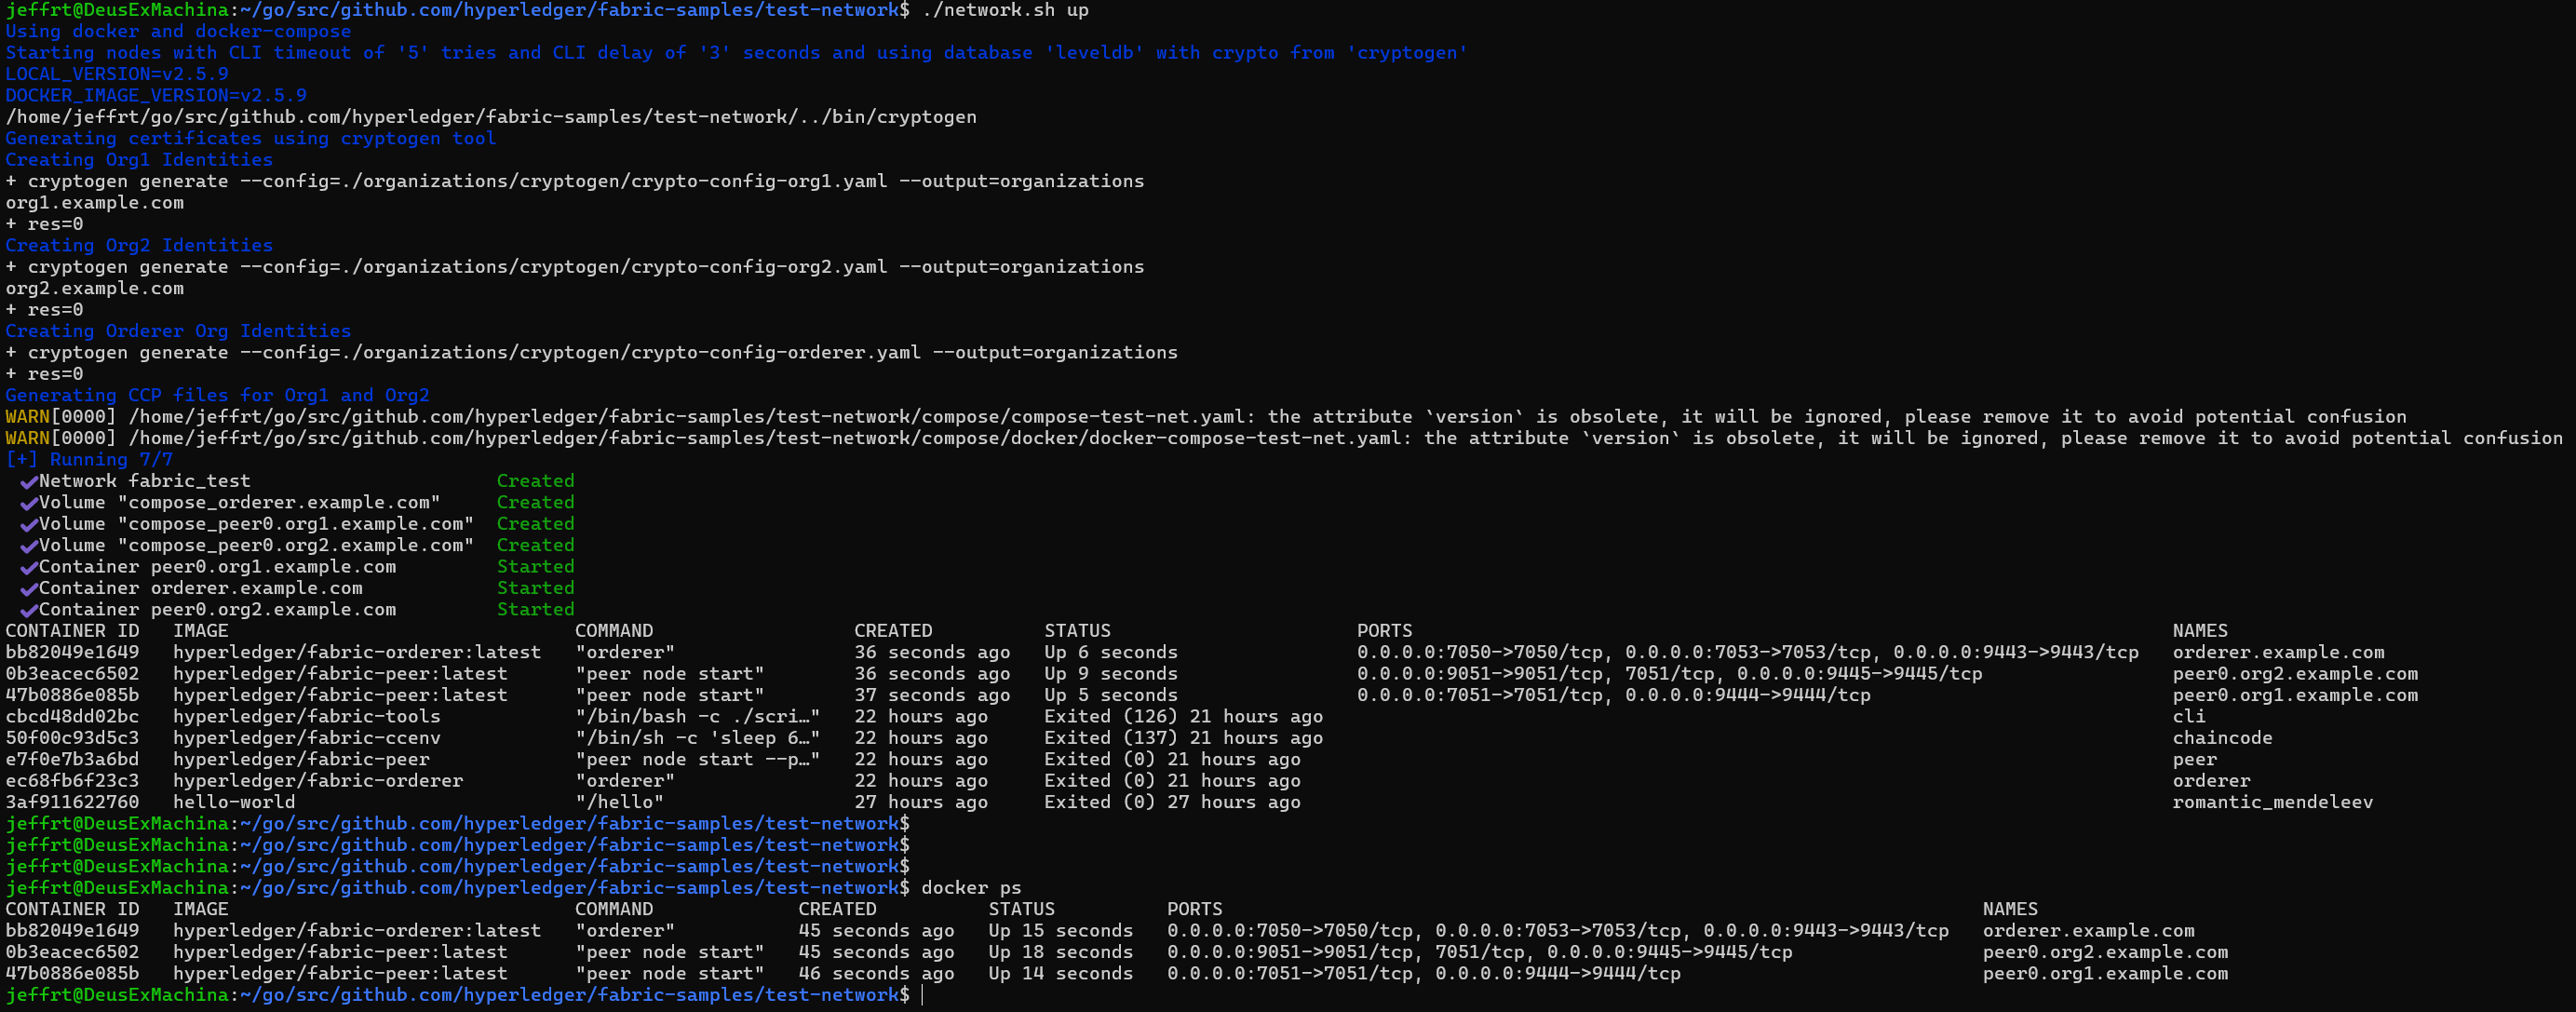Click checkmark beside Volume compose_orderer.example.com
The height and width of the screenshot is (1012, 2576).
coord(28,502)
